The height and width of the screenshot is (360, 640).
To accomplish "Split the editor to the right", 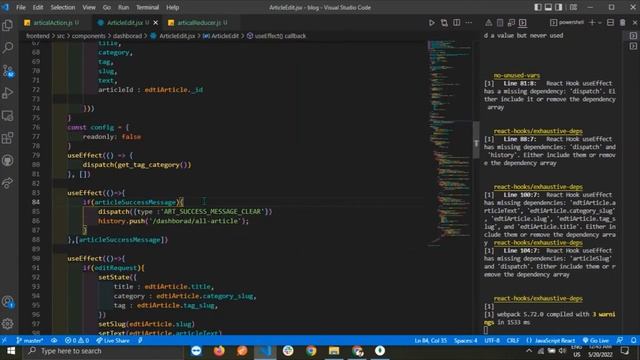I will tap(456, 23).
